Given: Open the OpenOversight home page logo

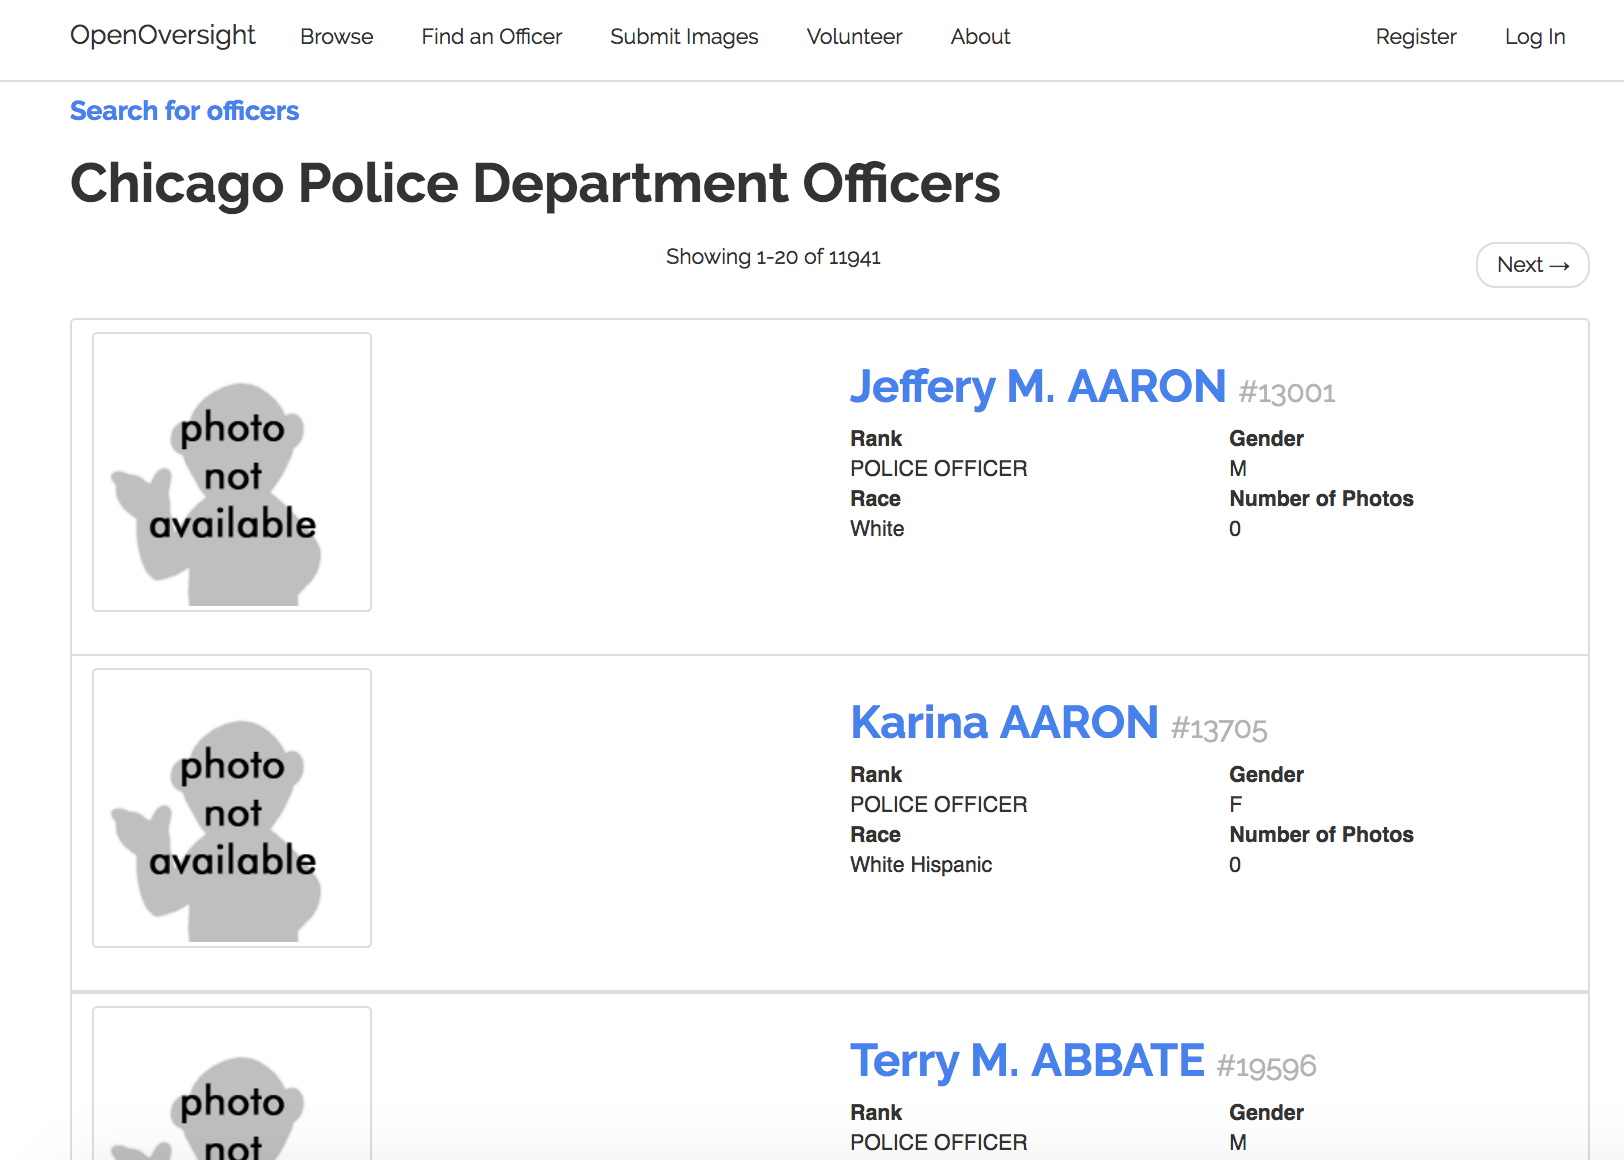Looking at the screenshot, I should (162, 36).
